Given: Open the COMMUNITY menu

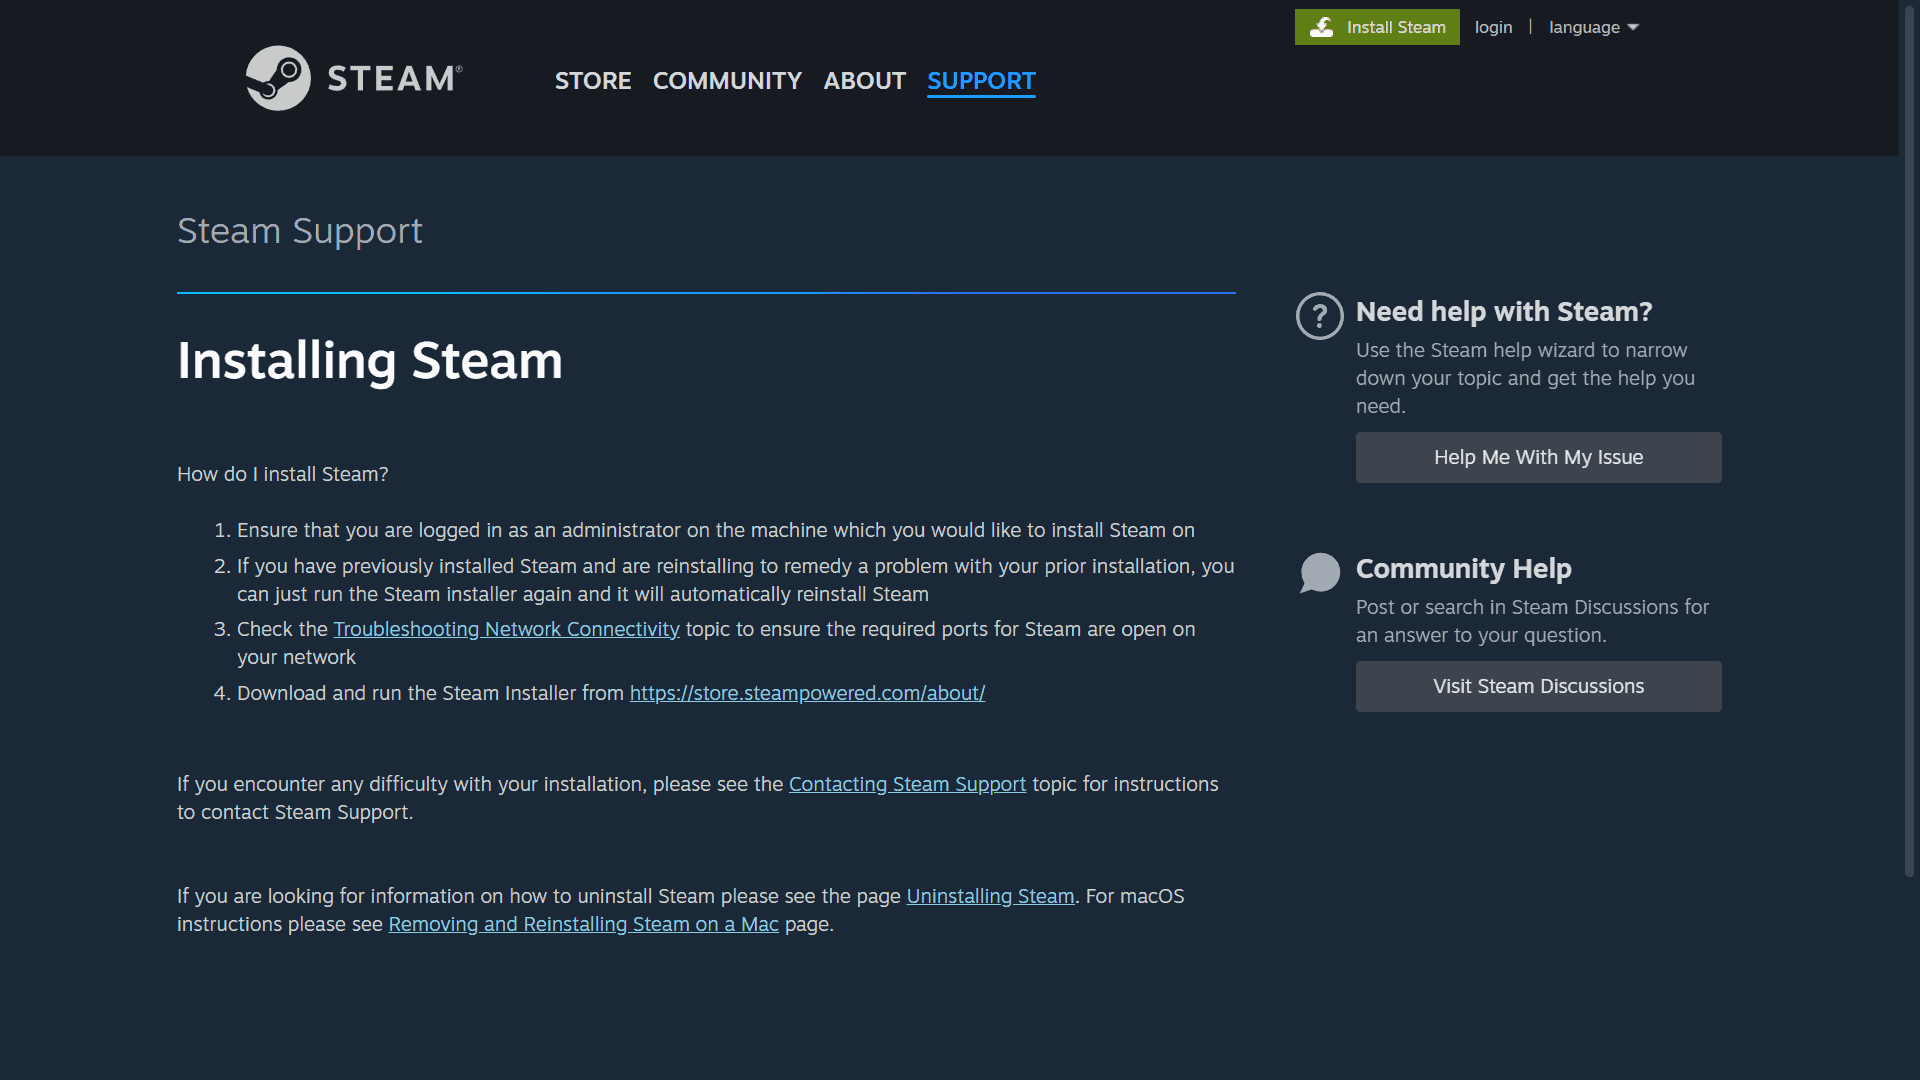Looking at the screenshot, I should click(727, 81).
